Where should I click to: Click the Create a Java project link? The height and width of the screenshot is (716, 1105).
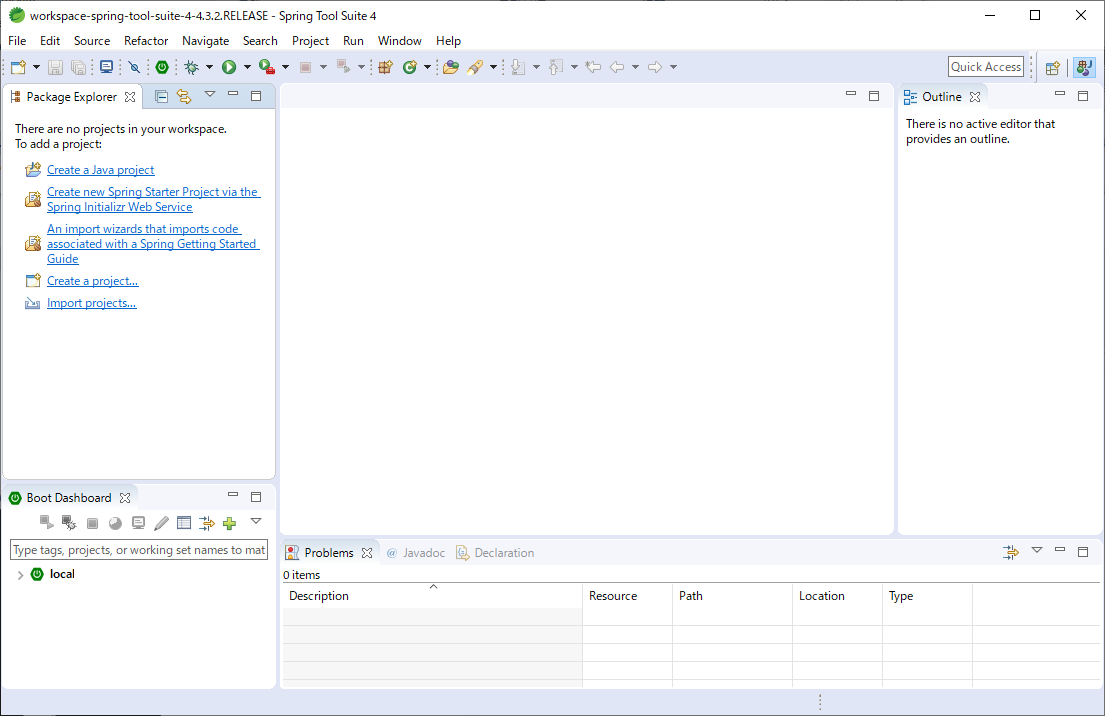[x=101, y=170]
